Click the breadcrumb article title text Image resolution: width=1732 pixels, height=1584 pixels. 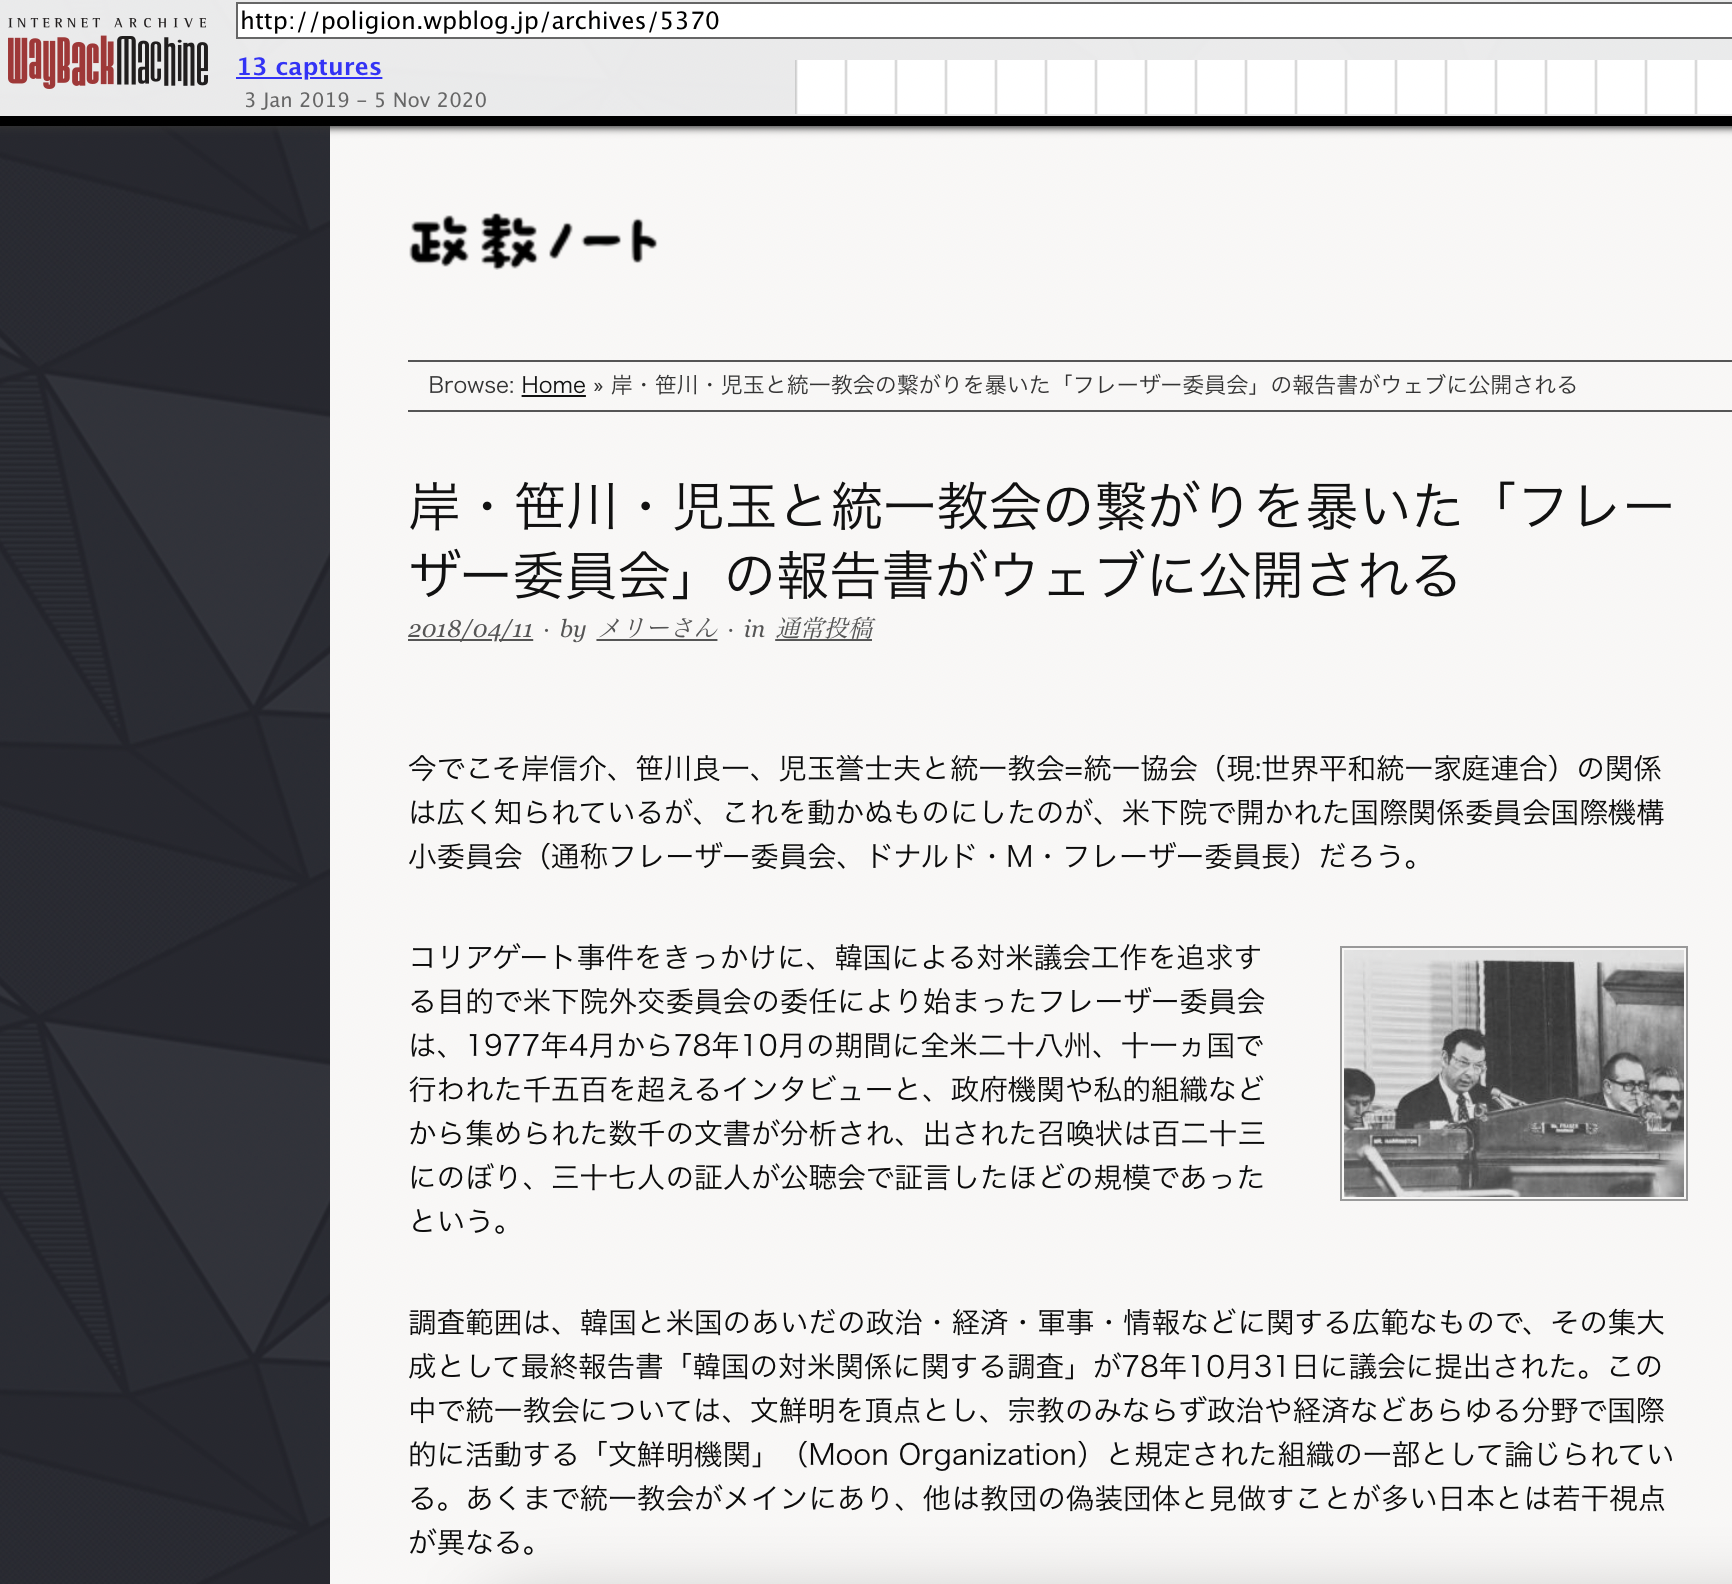[x=1094, y=385]
